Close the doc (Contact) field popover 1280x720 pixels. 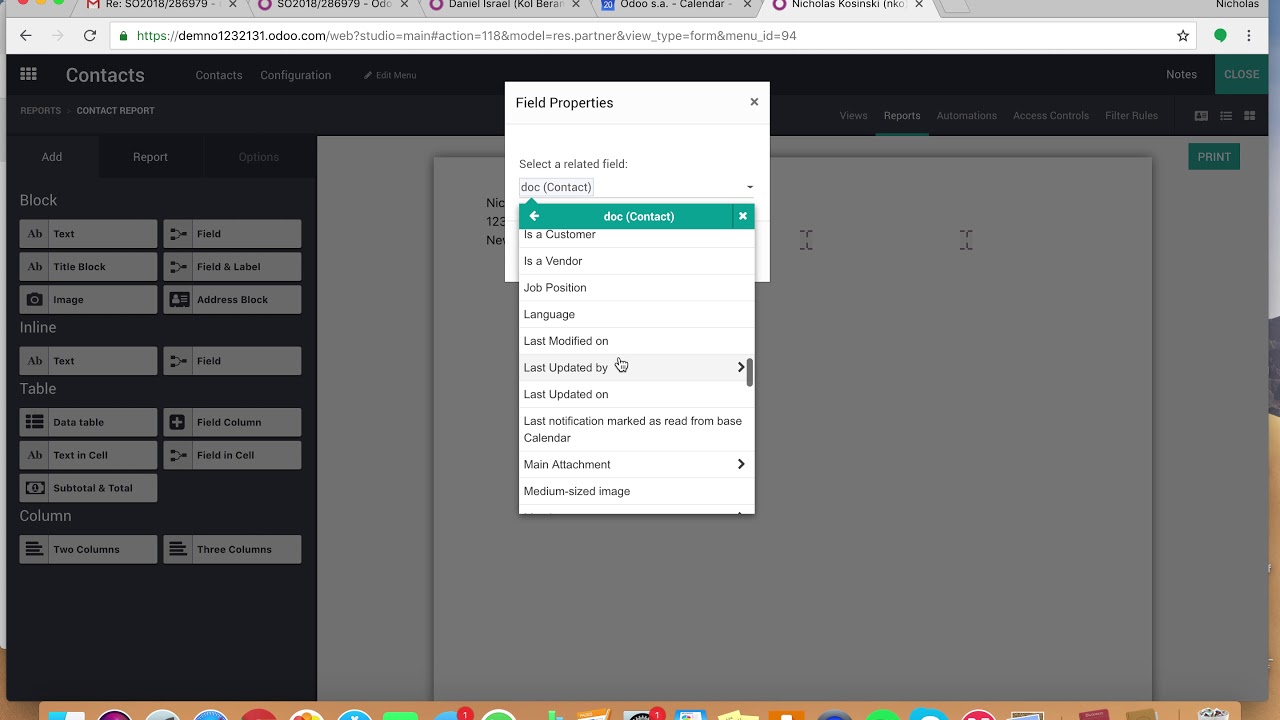click(743, 216)
